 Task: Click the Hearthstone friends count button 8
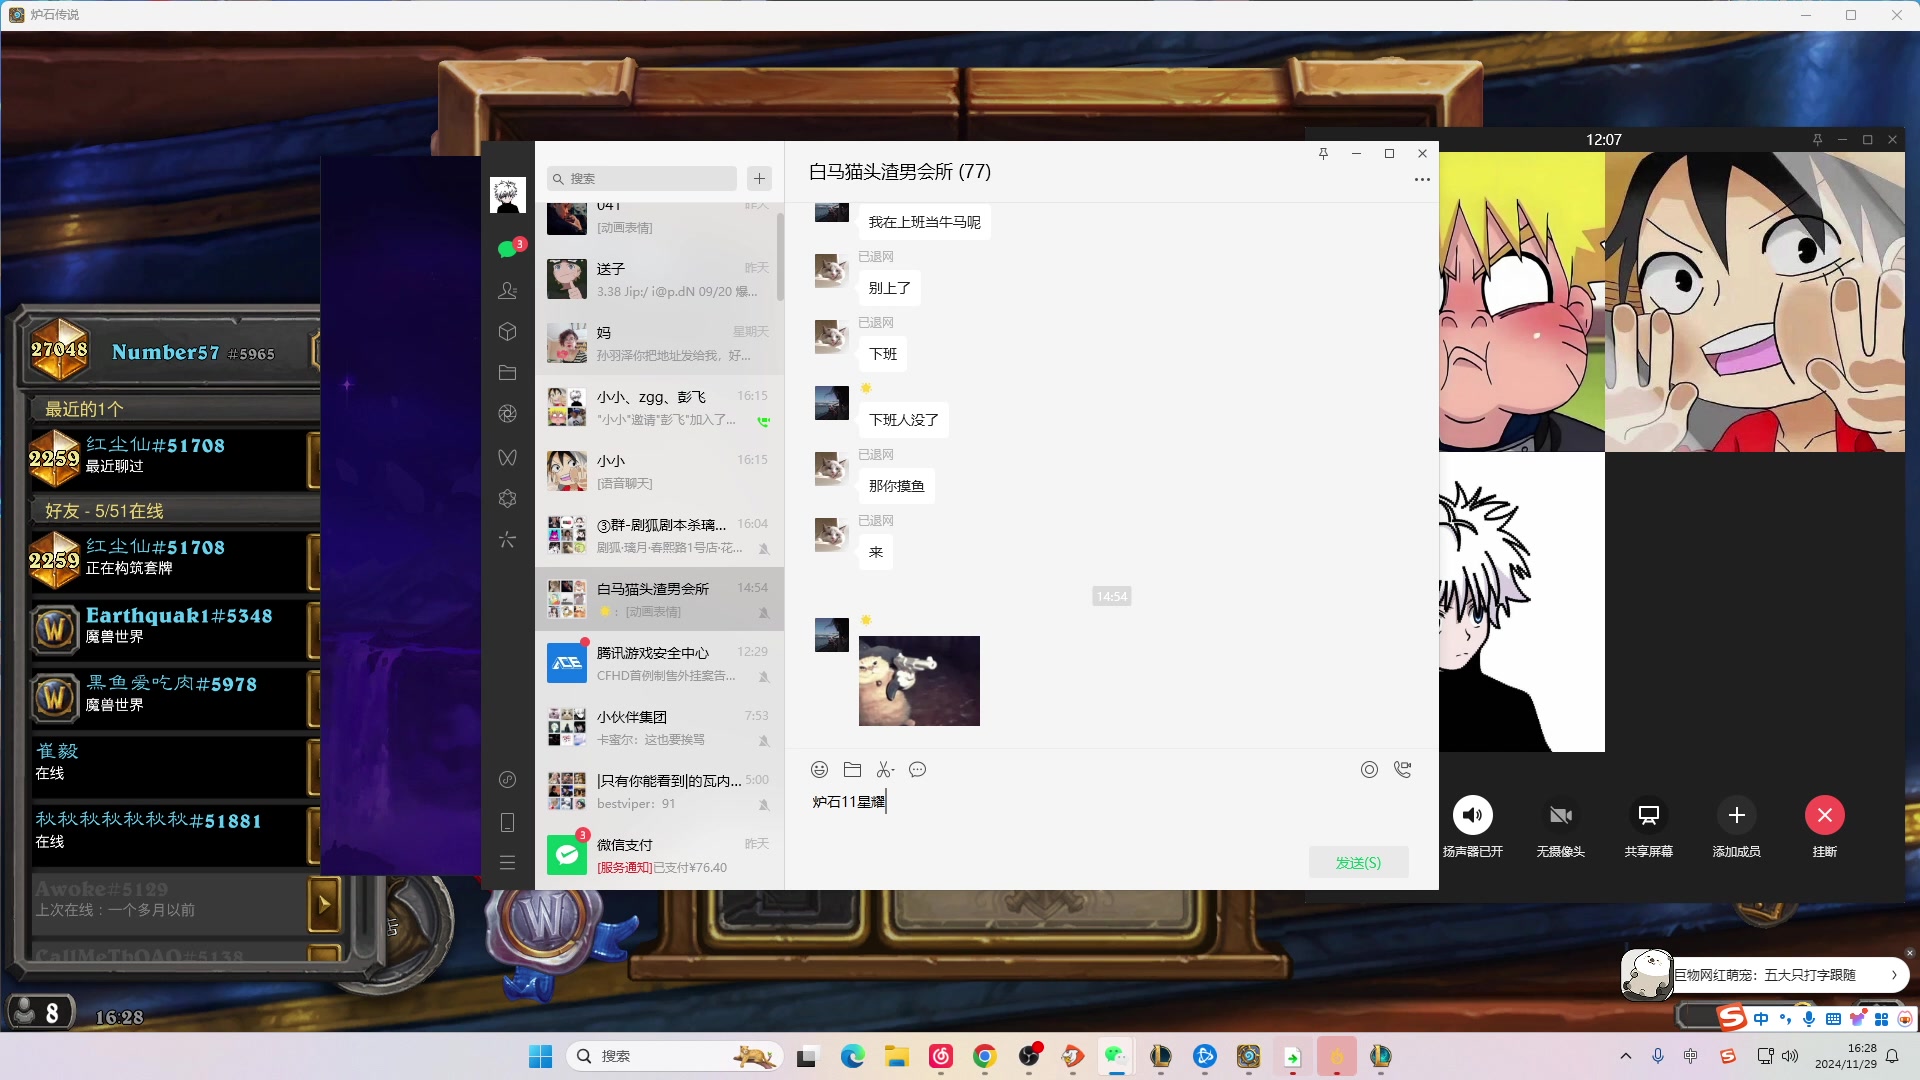(39, 1013)
